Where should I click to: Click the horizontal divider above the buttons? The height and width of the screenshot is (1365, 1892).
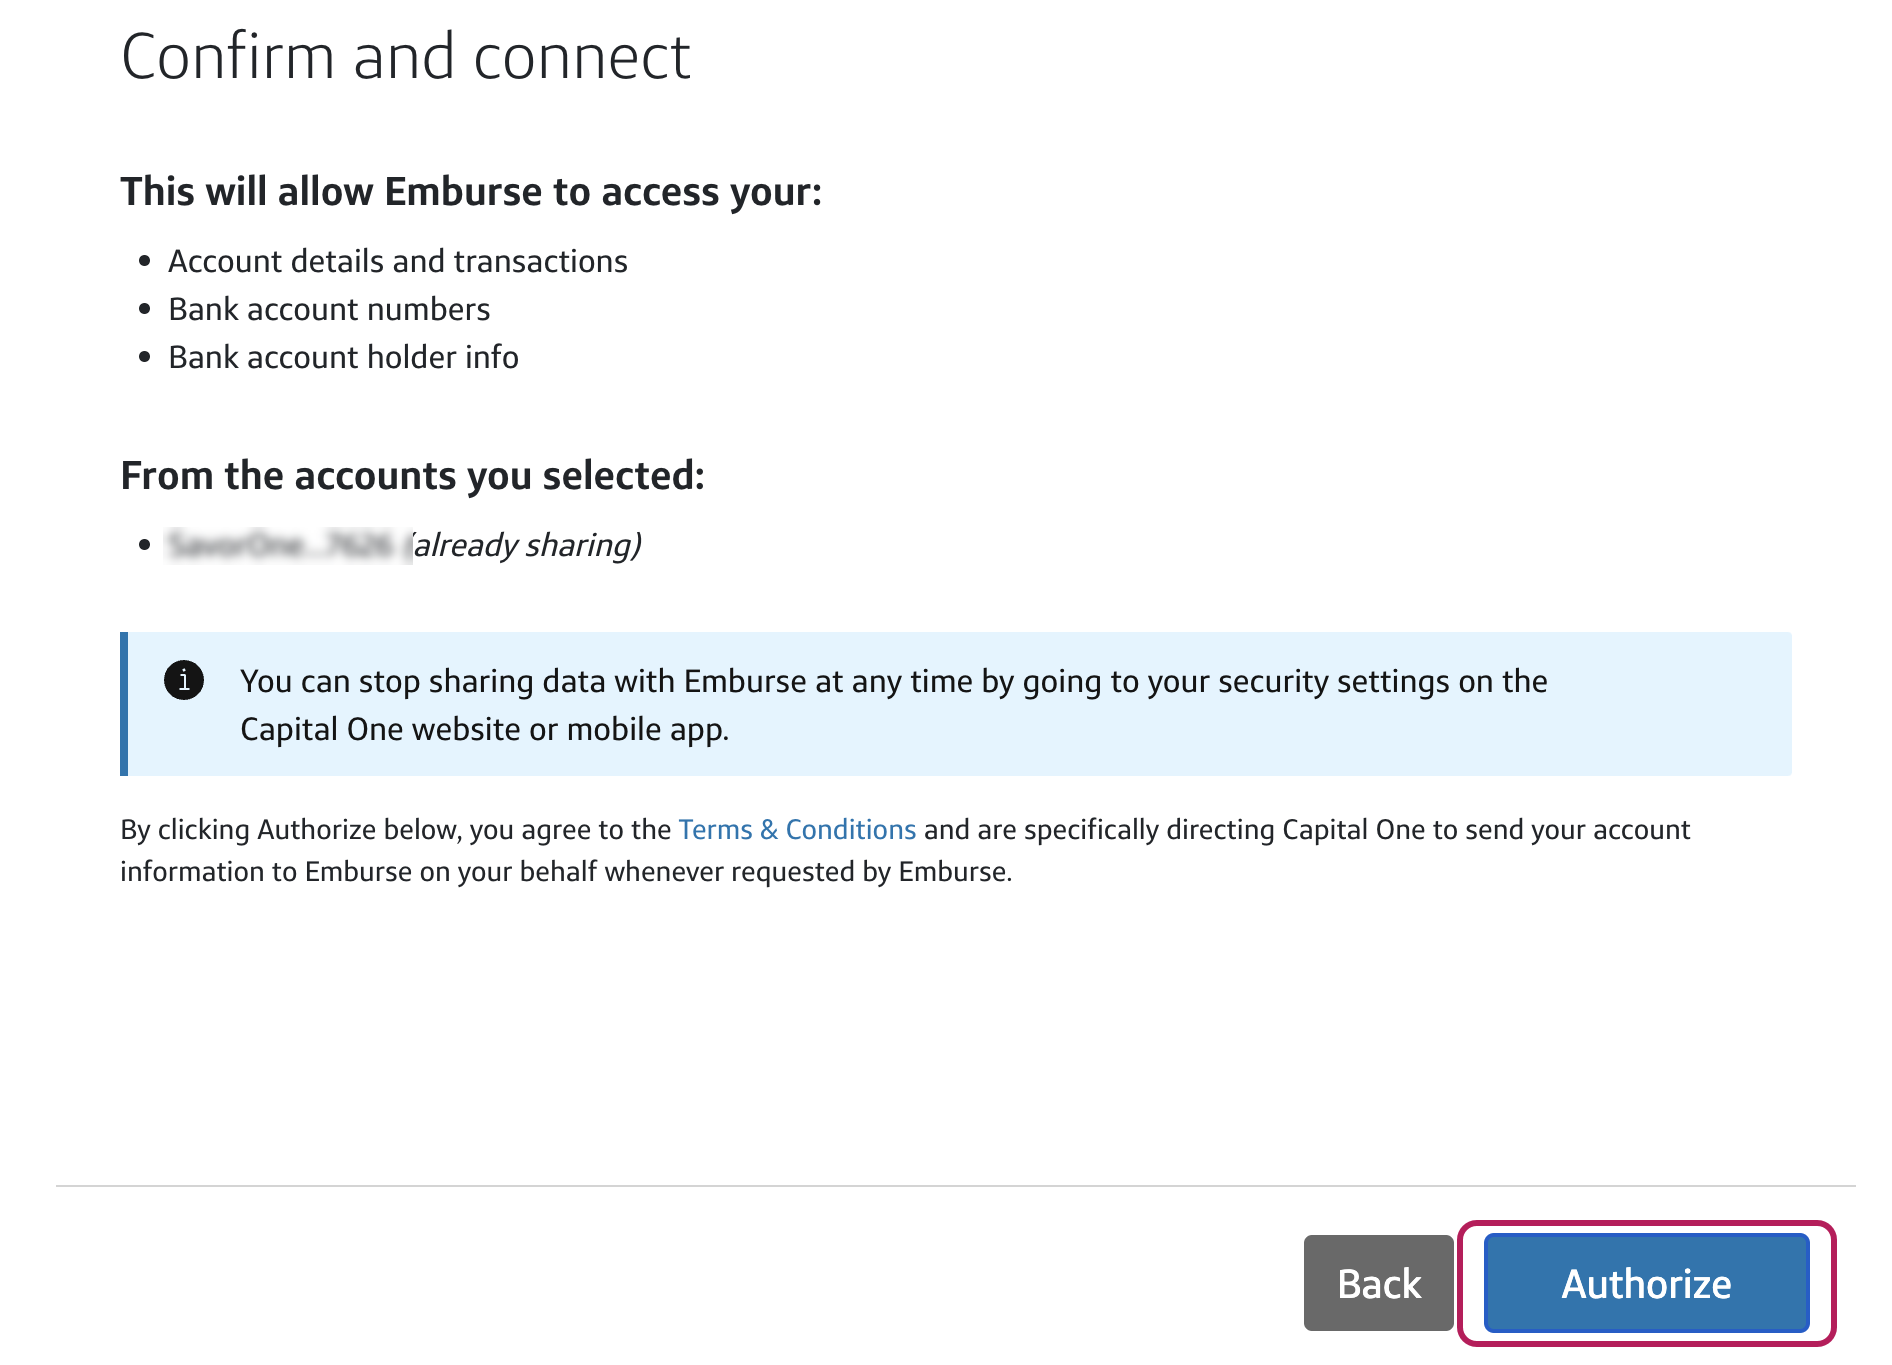point(956,1186)
